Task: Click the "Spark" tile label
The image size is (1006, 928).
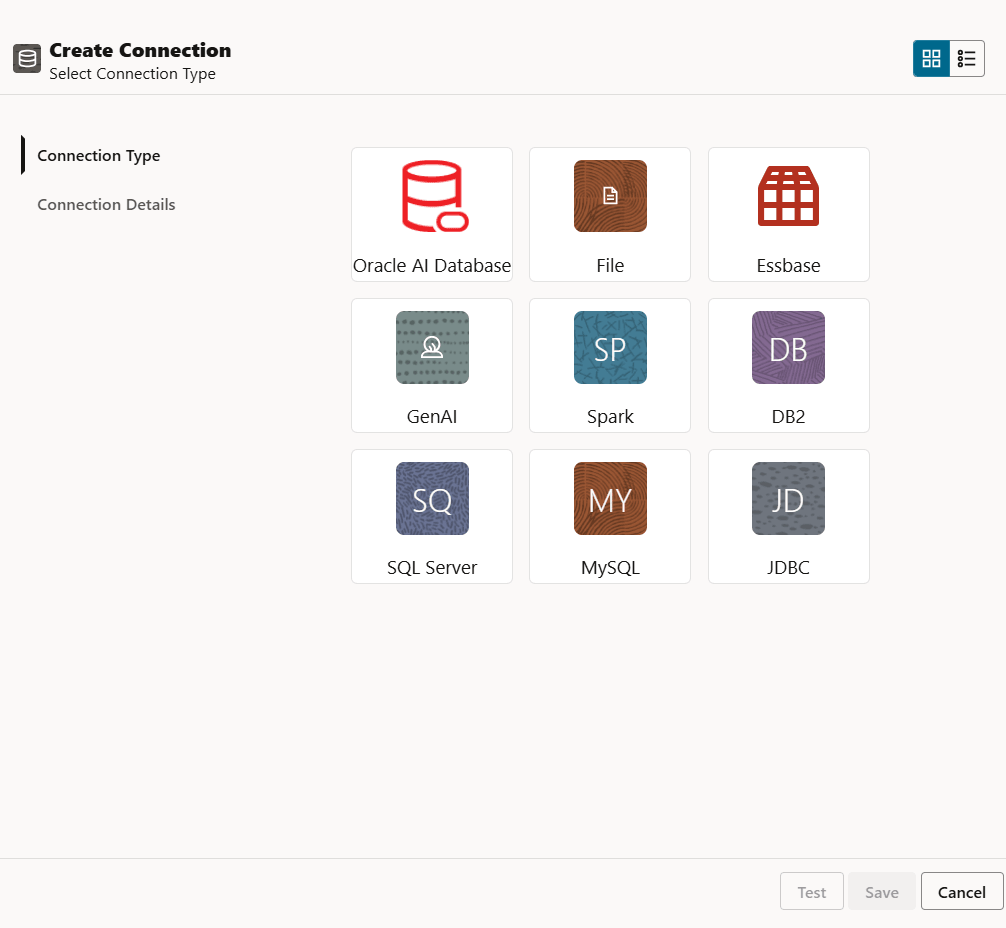Action: click(x=610, y=417)
